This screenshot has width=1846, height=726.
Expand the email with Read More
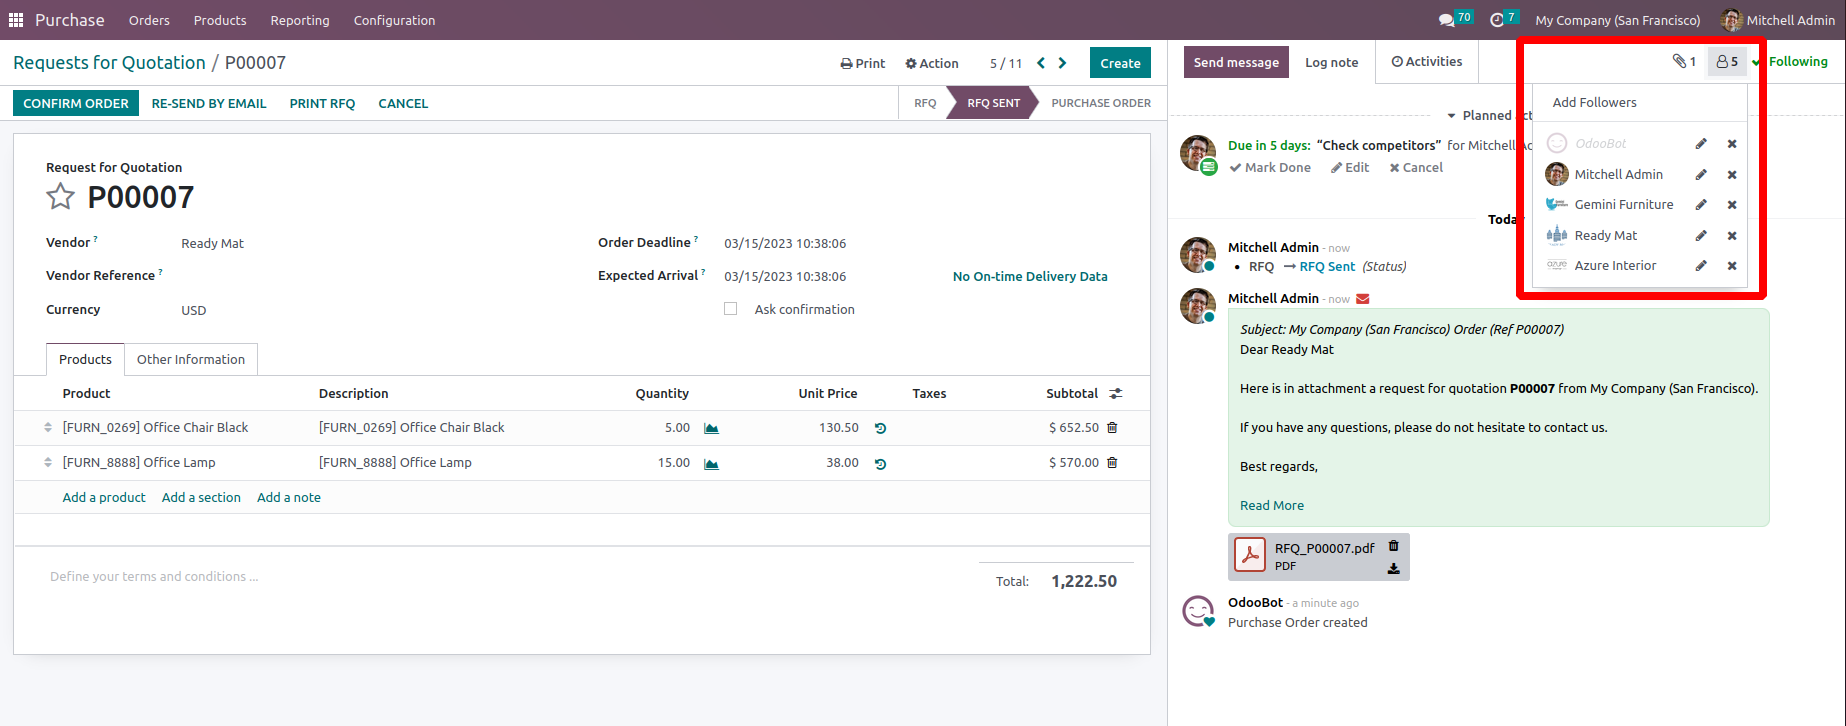tap(1272, 506)
